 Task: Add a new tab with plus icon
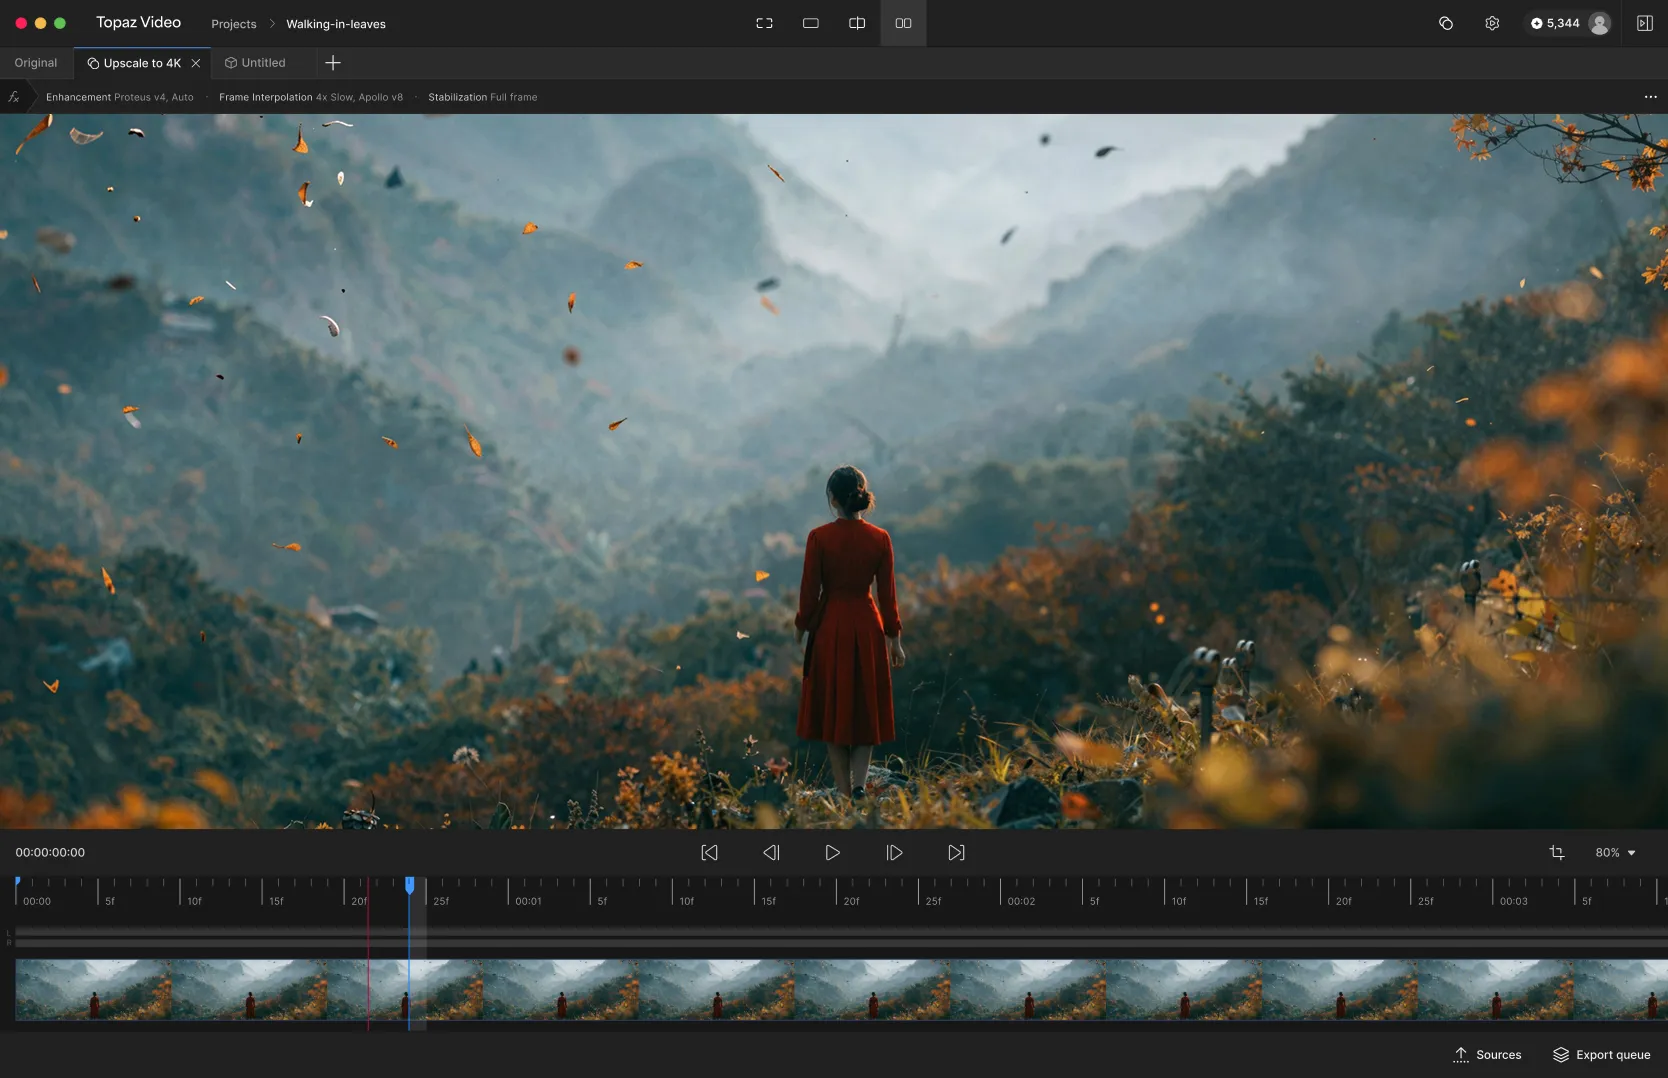point(333,63)
